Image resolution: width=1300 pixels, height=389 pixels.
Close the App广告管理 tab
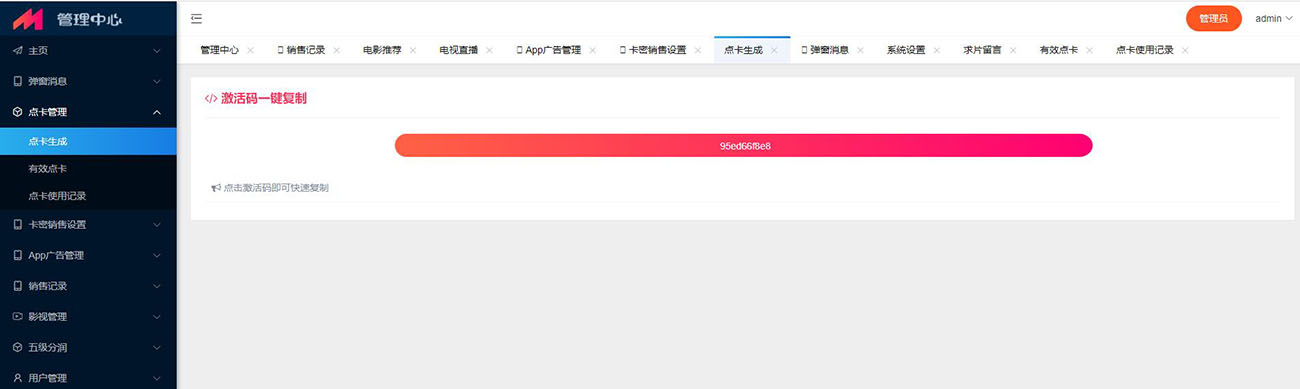[x=593, y=50]
